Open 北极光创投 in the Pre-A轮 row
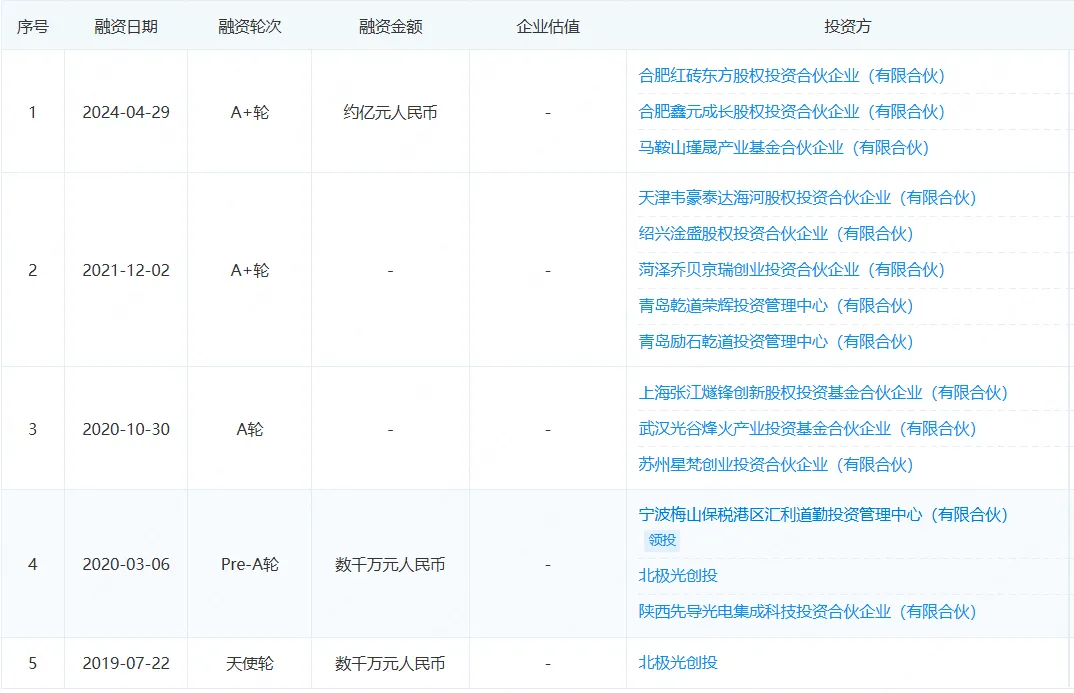 click(x=678, y=575)
